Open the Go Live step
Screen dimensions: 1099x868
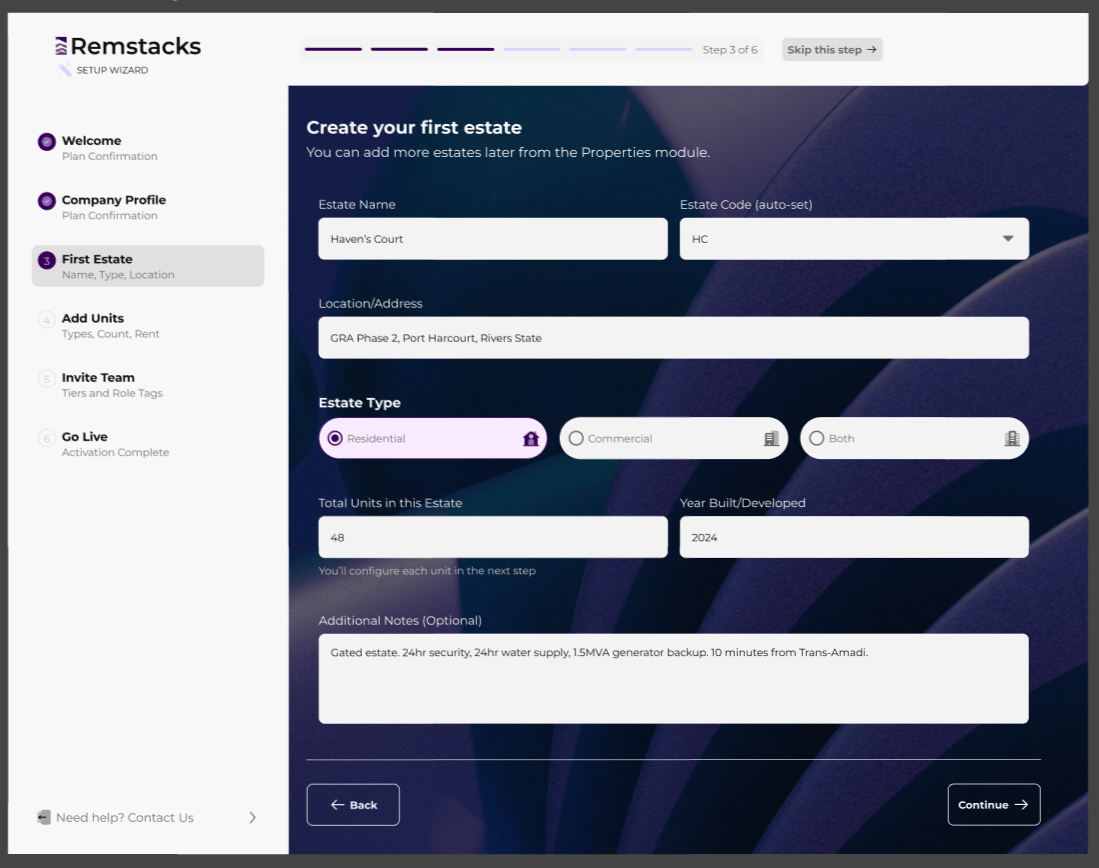[x=148, y=444]
